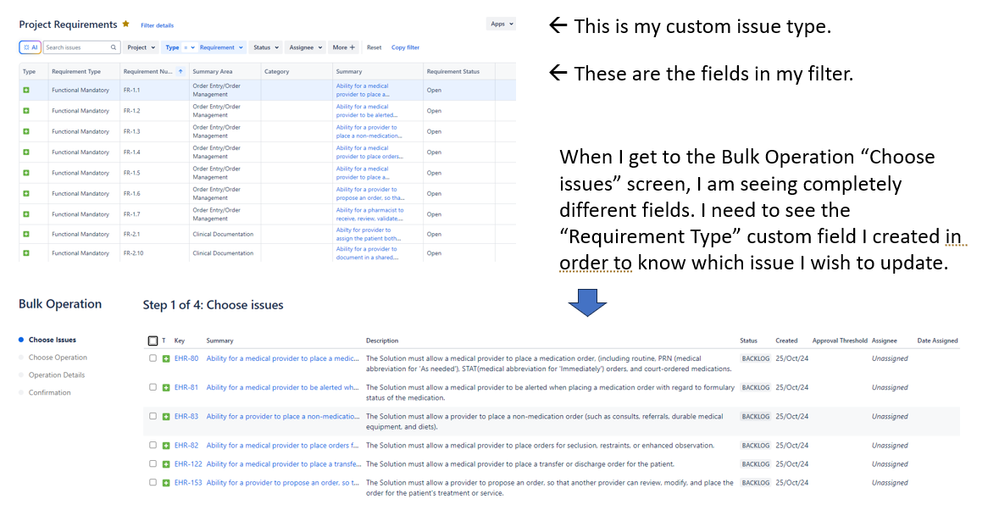The image size is (999, 510).
Task: Open the Apps dropdown
Action: point(501,24)
